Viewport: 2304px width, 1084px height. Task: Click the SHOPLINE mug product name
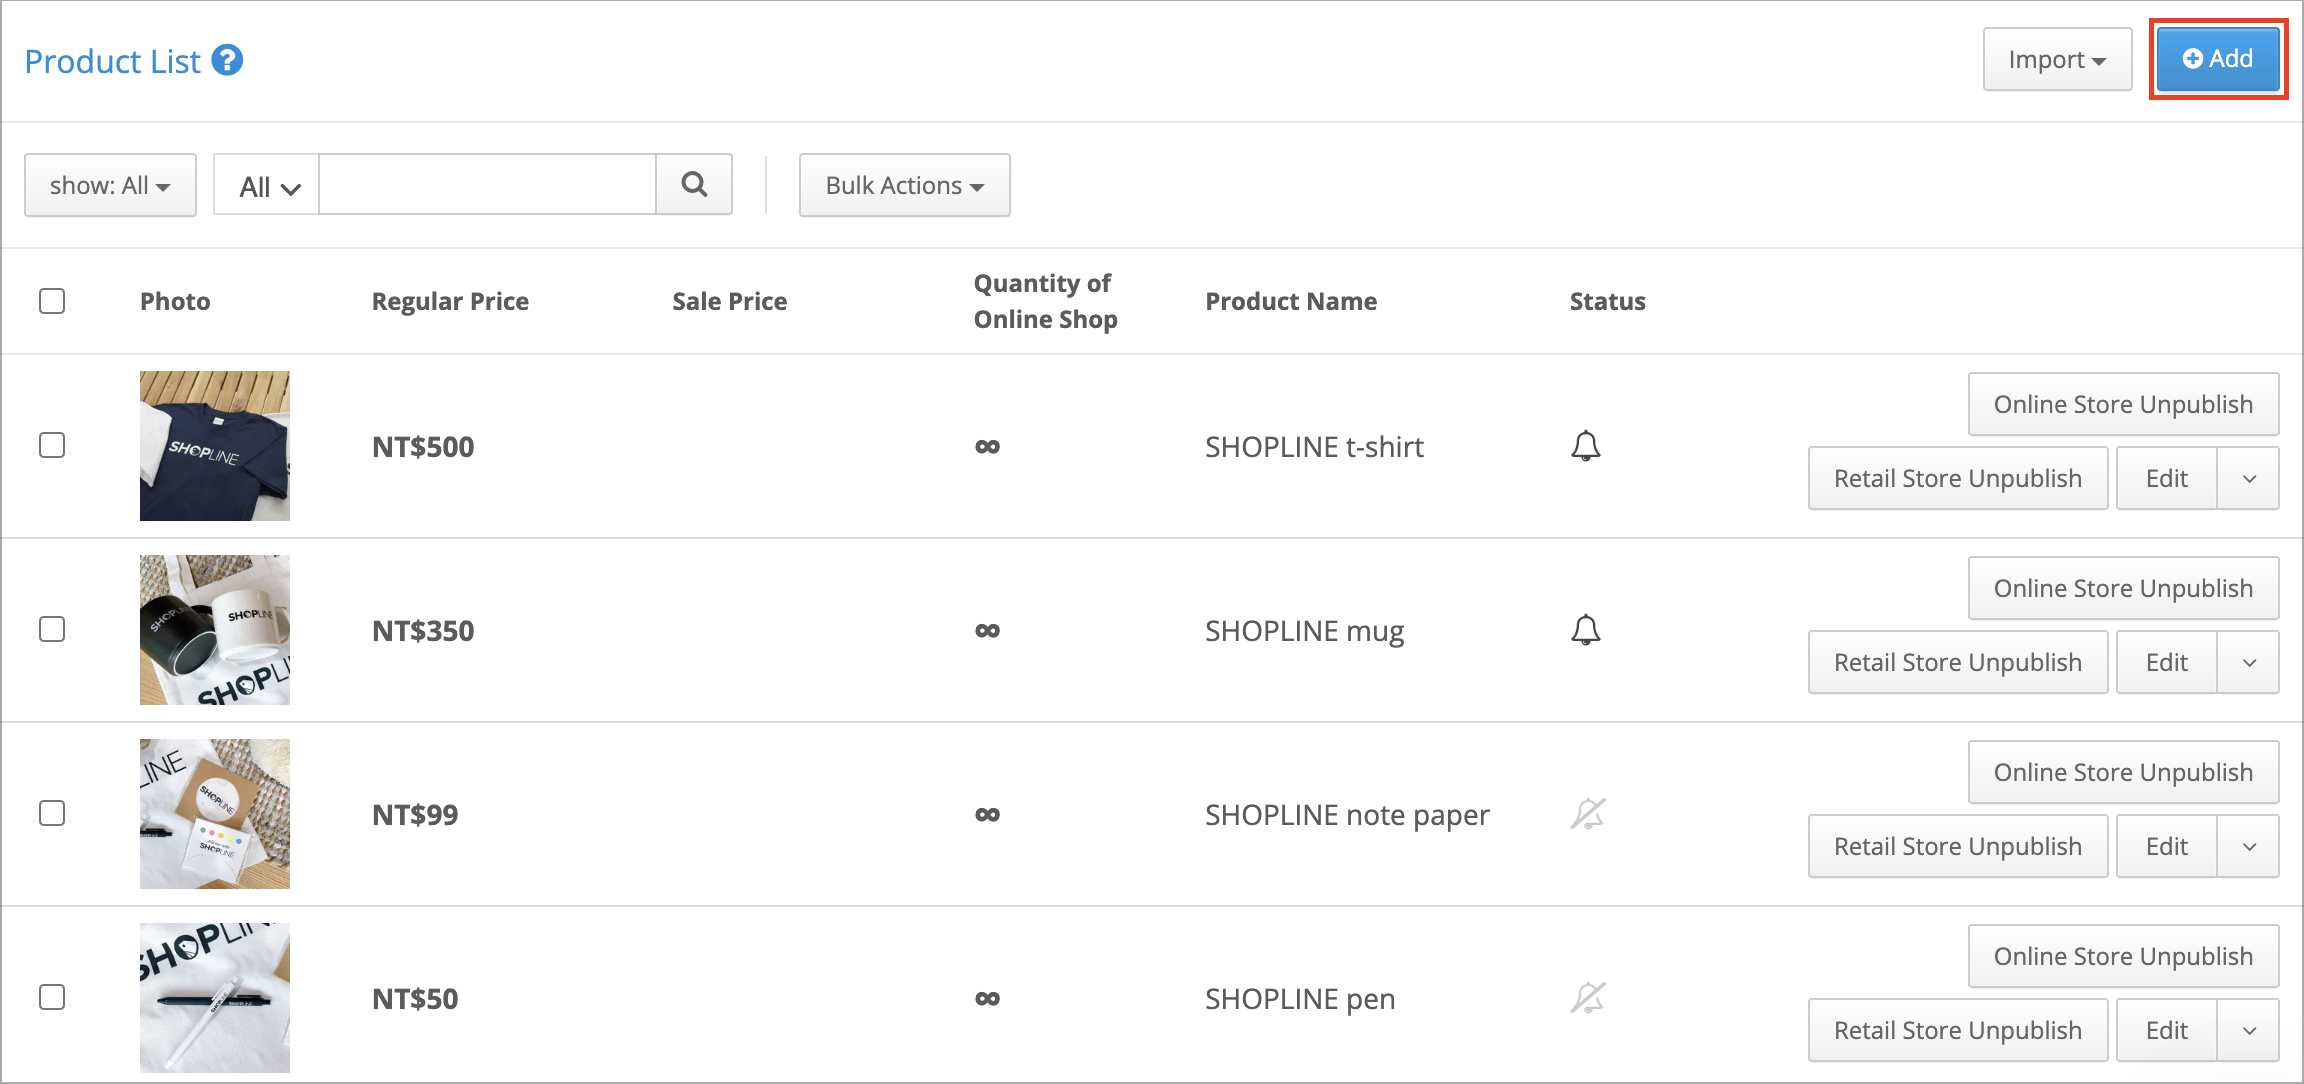click(1304, 631)
